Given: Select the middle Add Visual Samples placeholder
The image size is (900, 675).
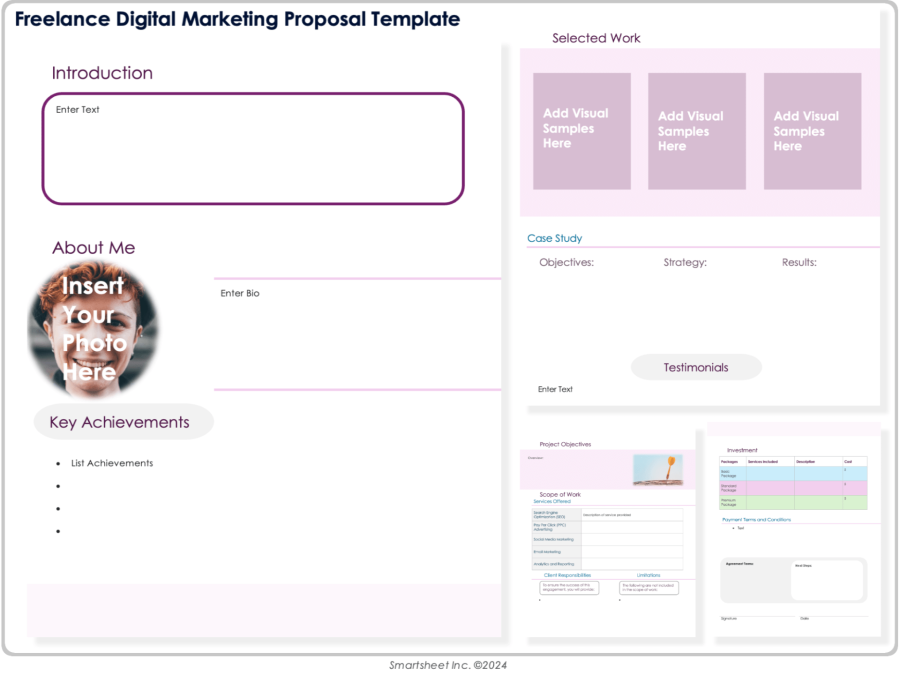Looking at the screenshot, I should (696, 130).
